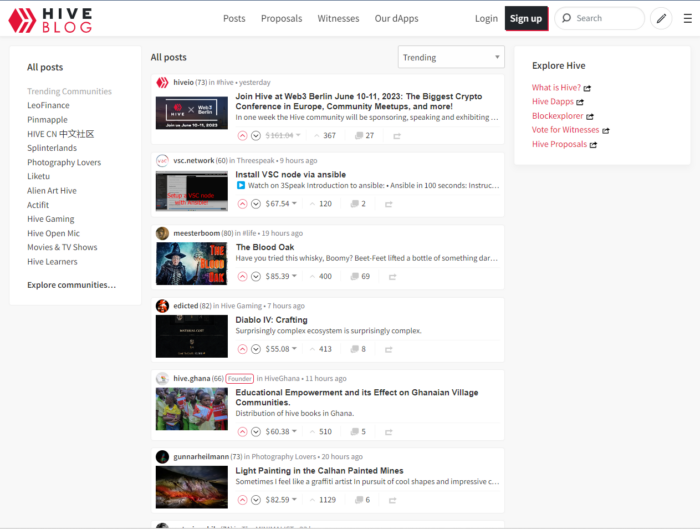Open the Proposals nav item

282,18
